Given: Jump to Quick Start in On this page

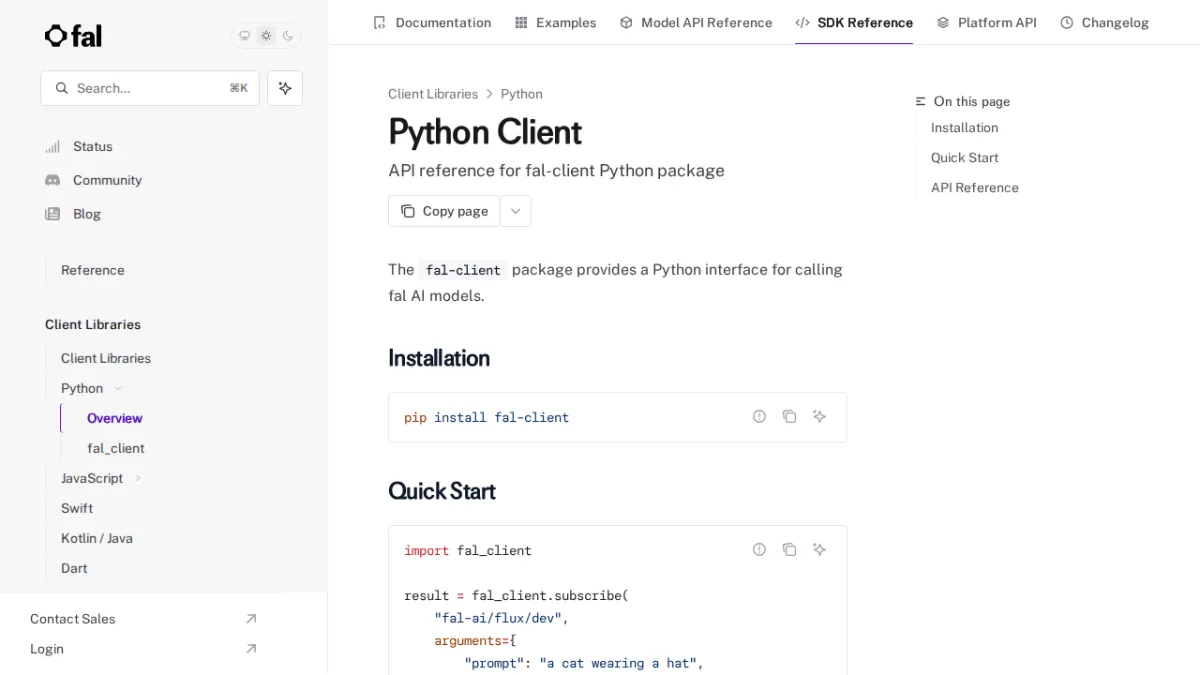Looking at the screenshot, I should click(964, 158).
